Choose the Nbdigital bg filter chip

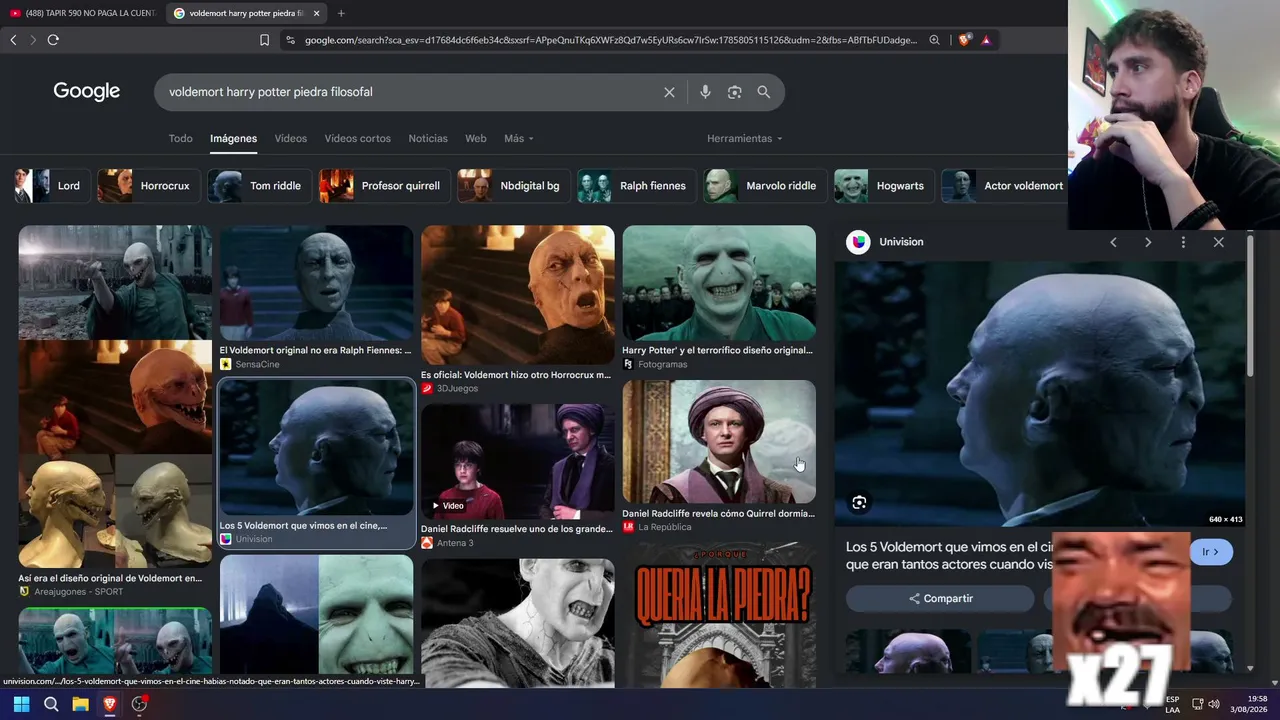[x=512, y=186]
